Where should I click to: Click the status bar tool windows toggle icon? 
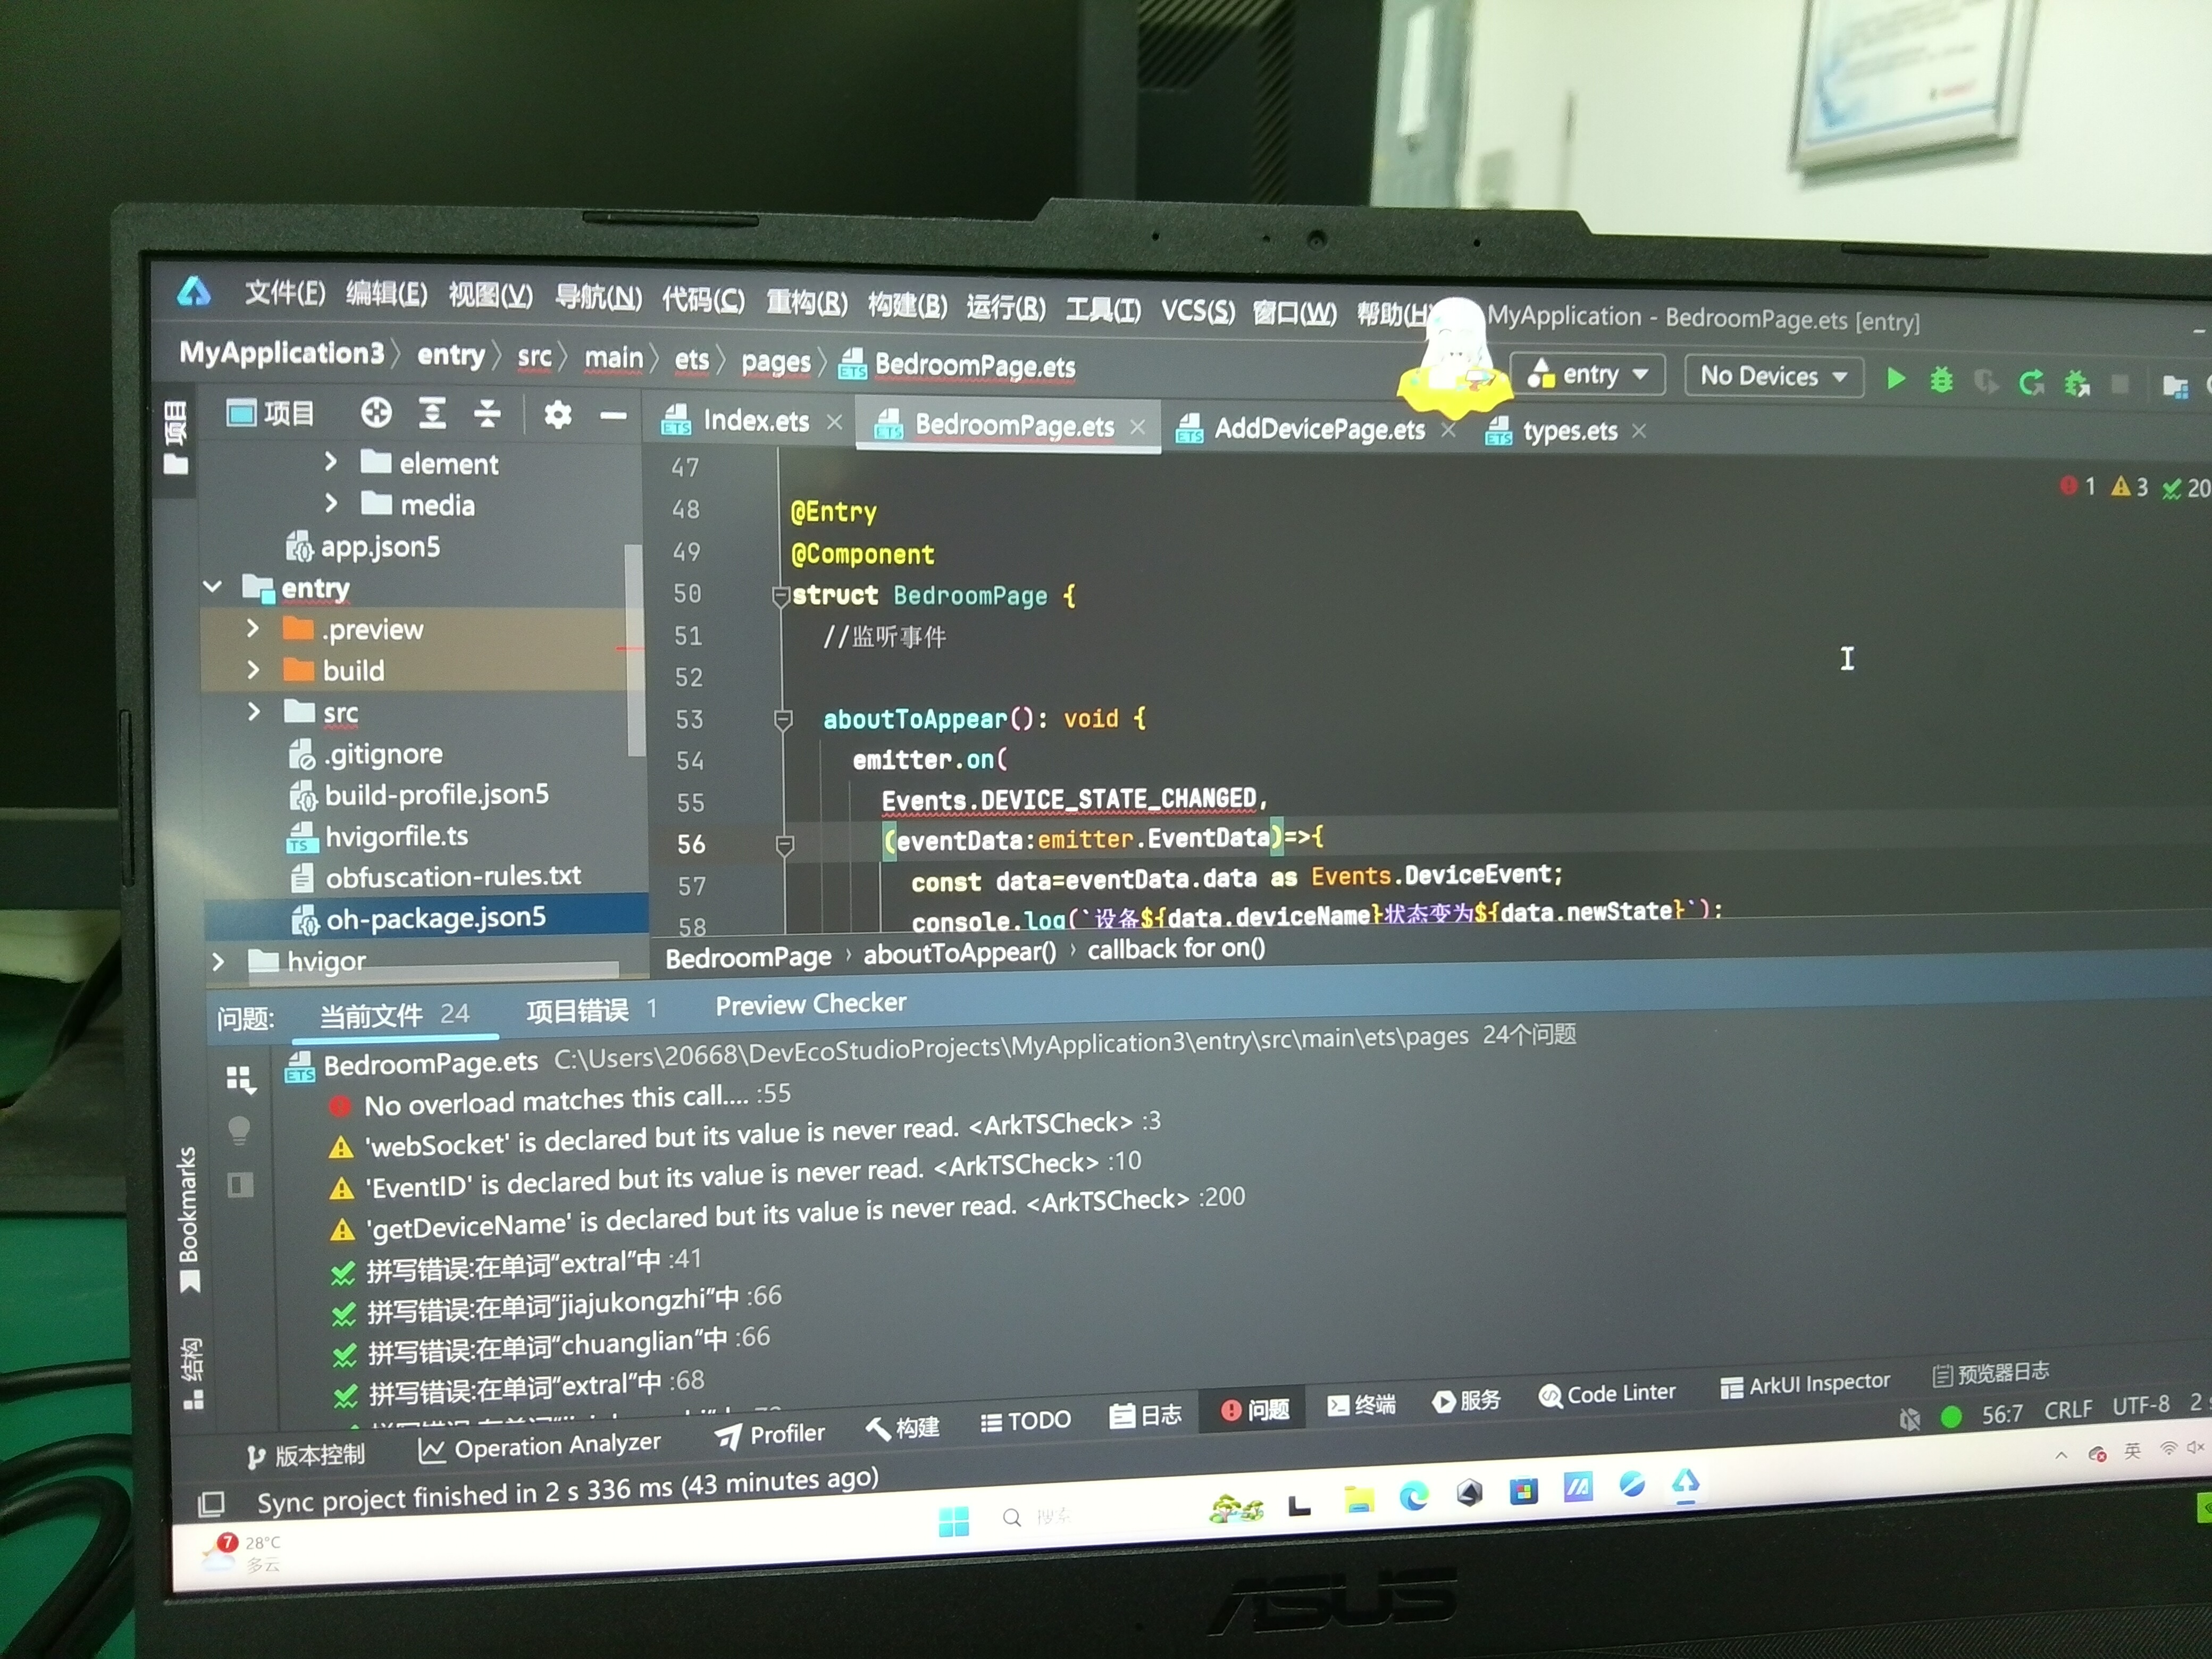[x=211, y=1503]
